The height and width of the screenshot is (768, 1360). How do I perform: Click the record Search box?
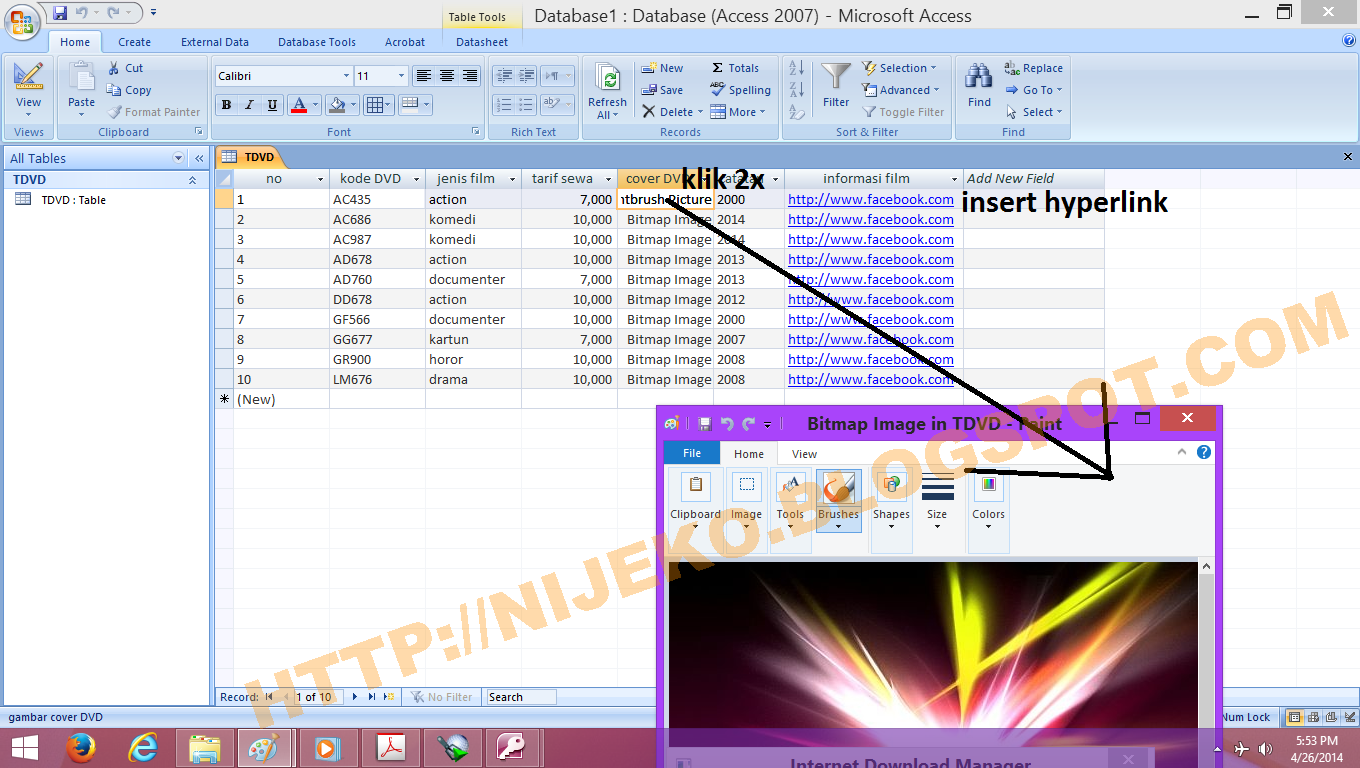click(x=521, y=697)
